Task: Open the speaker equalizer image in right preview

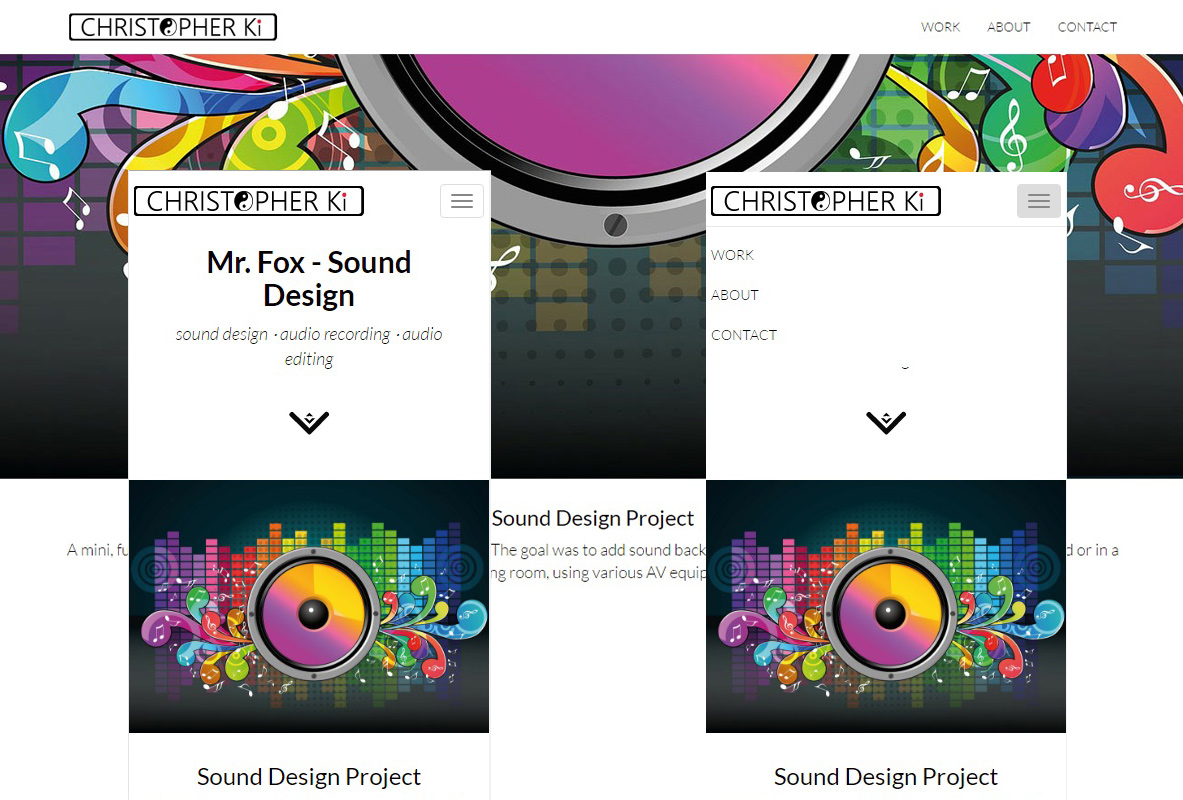Action: (886, 606)
